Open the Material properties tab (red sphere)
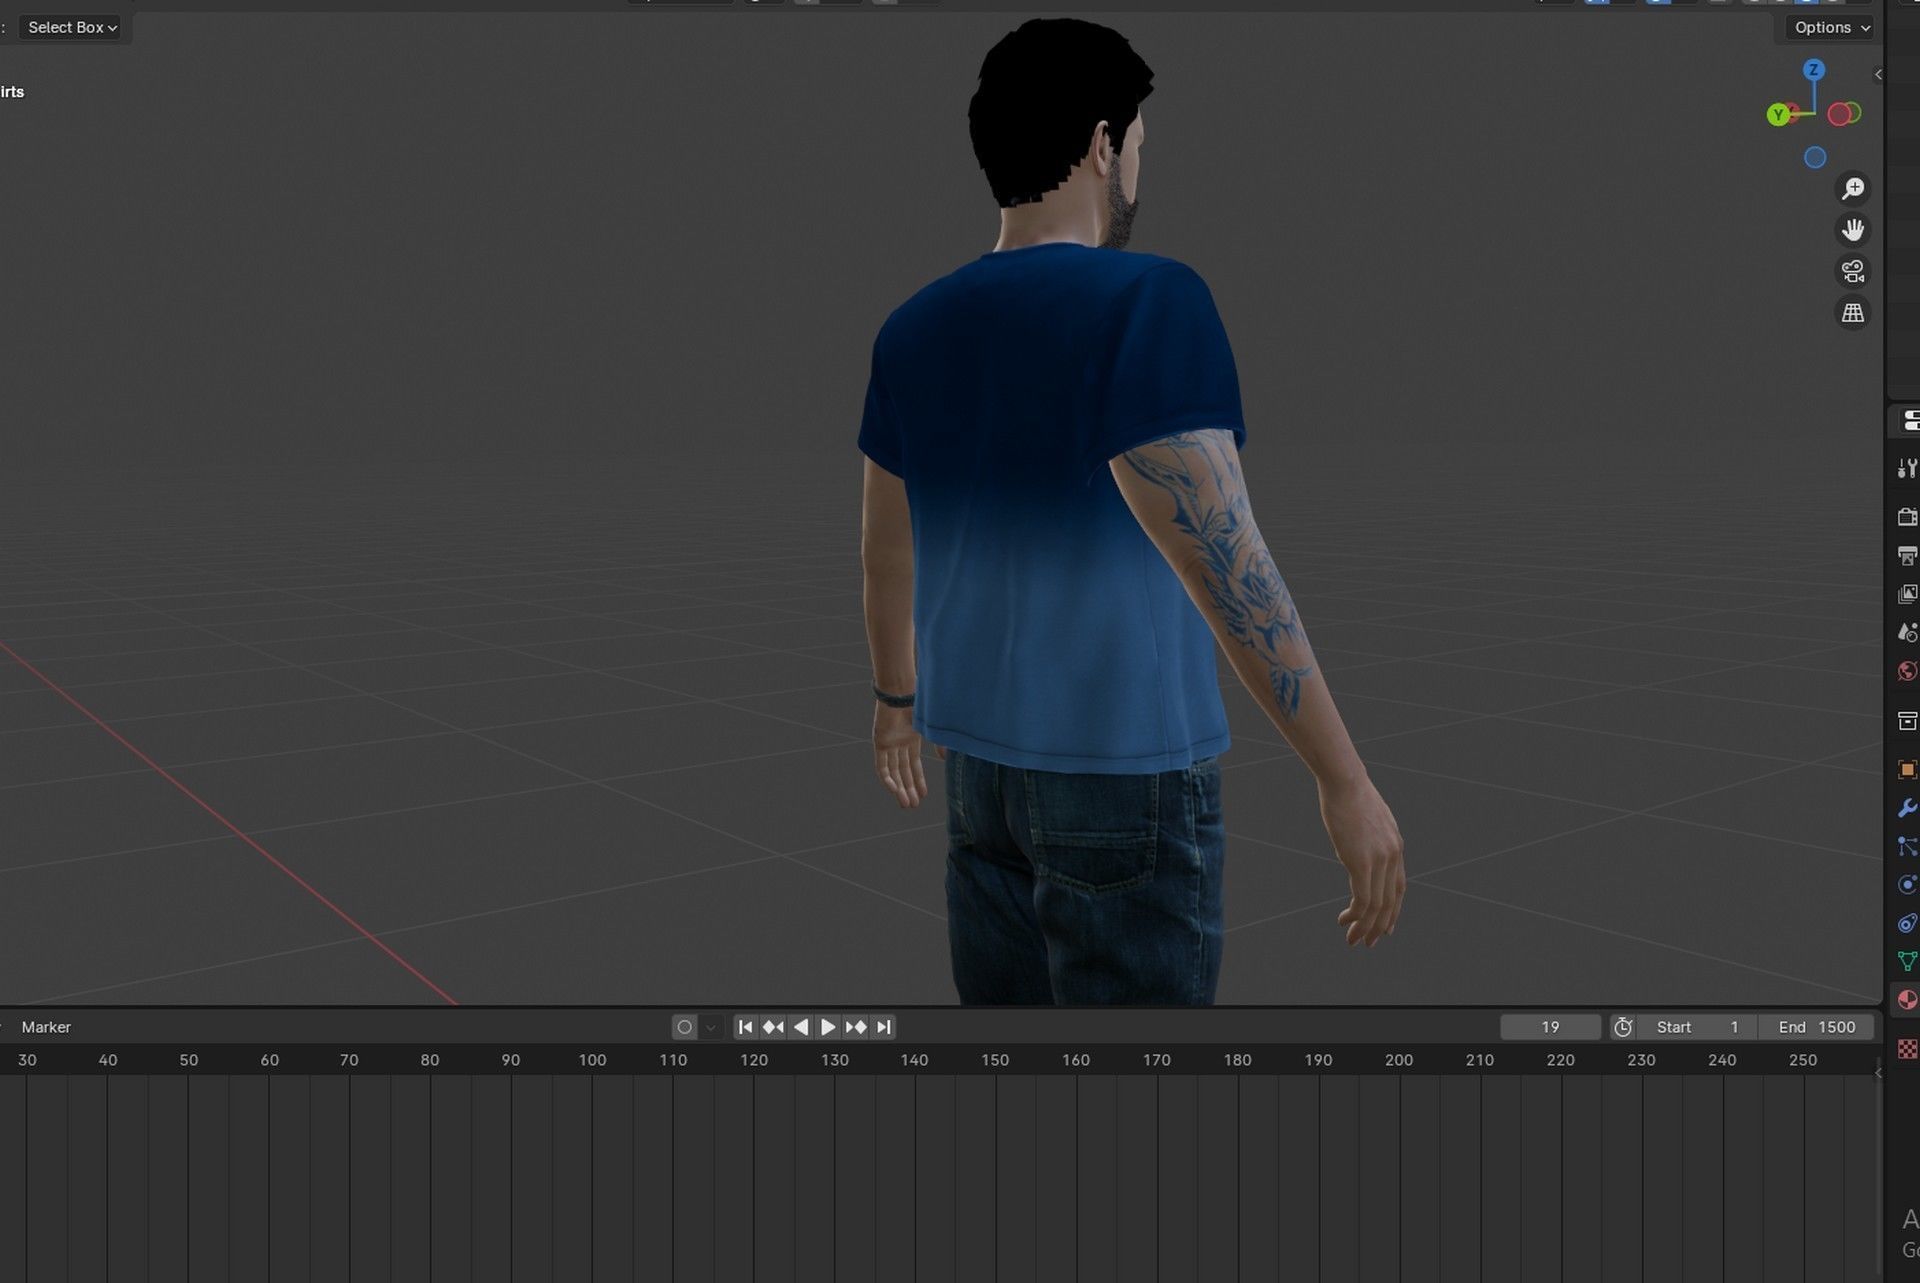This screenshot has width=1920, height=1283. point(1907,1000)
